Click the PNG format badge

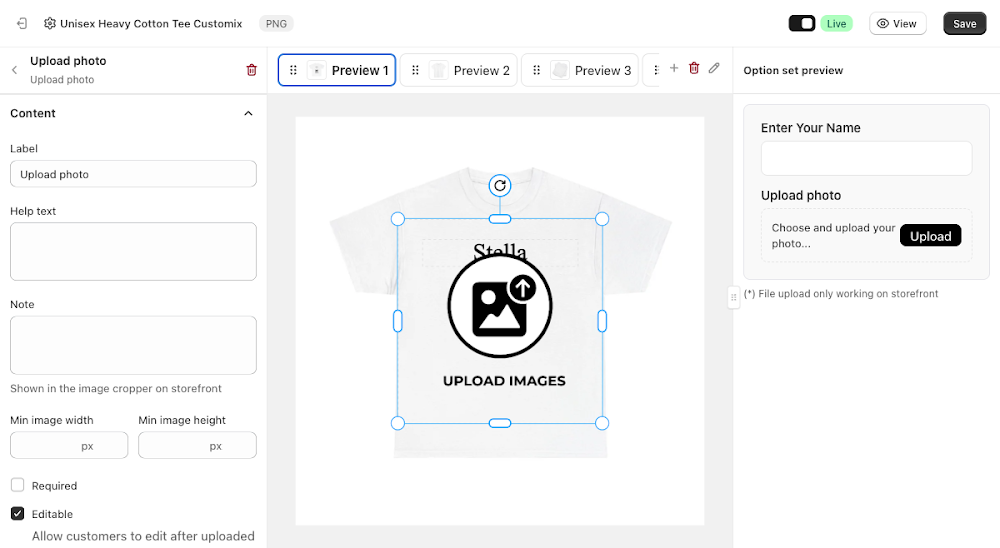(276, 24)
